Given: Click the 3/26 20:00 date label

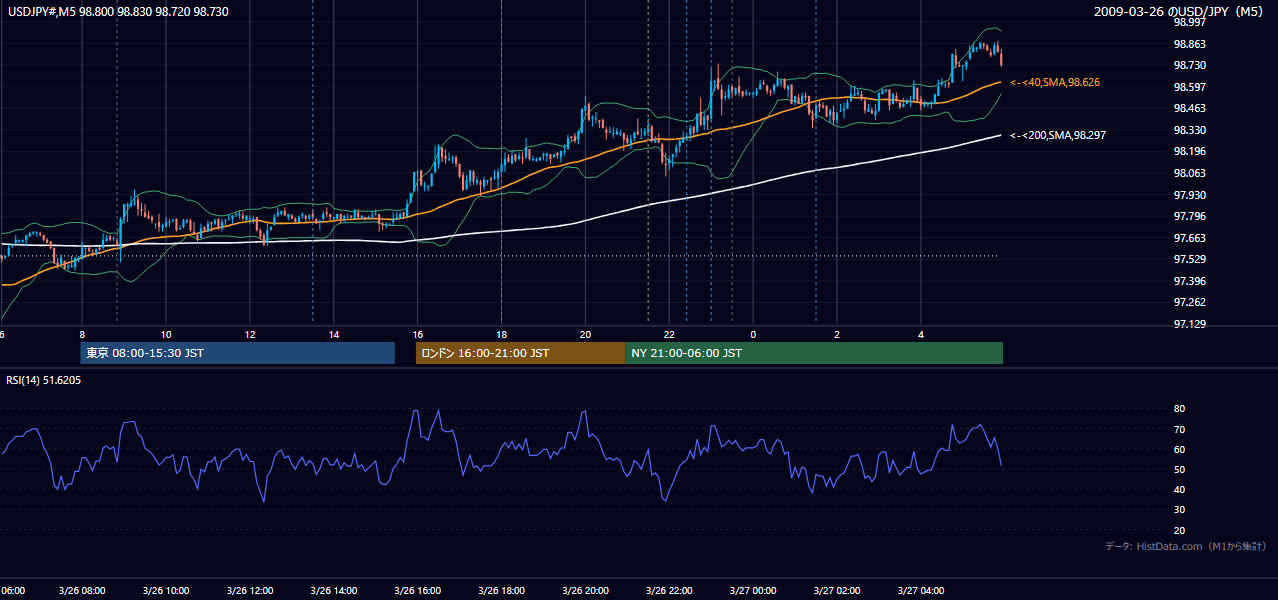Looking at the screenshot, I should click(585, 590).
